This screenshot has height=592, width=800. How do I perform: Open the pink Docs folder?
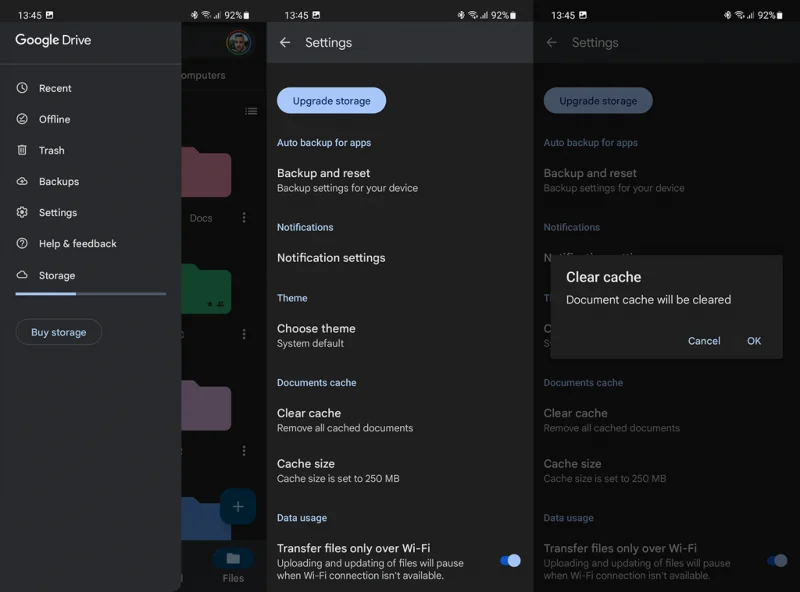point(206,172)
